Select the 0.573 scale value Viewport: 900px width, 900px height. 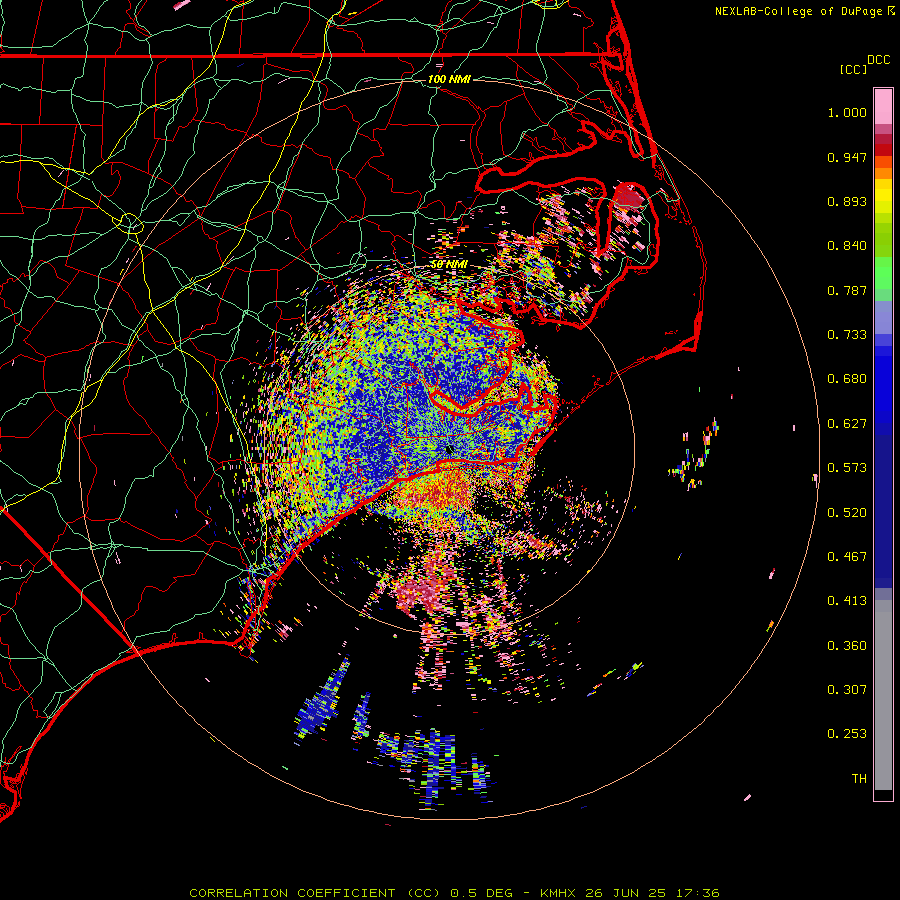(x=847, y=468)
